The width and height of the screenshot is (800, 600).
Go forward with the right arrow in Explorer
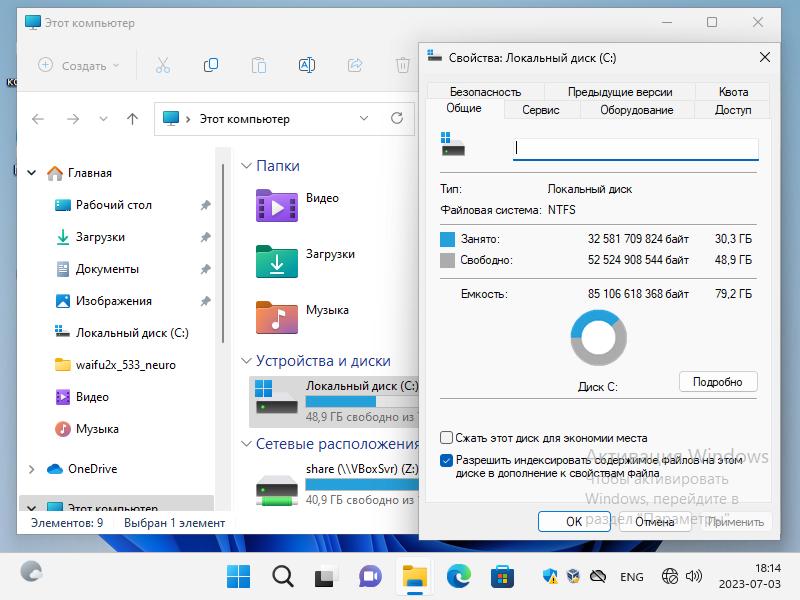(x=73, y=119)
